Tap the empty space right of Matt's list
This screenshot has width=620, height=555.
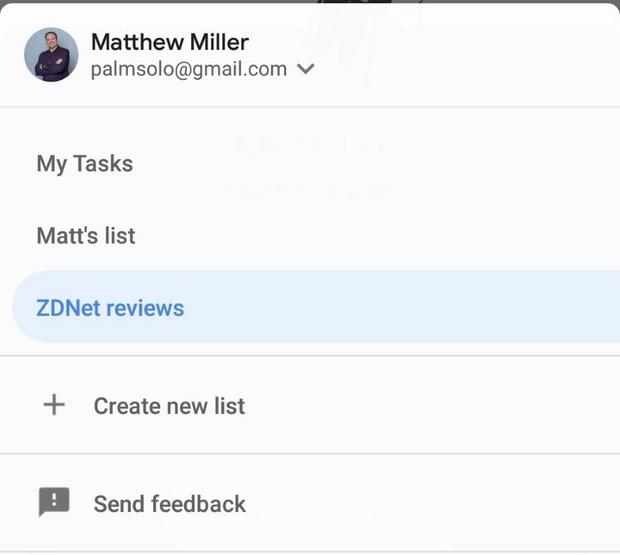coord(400,236)
